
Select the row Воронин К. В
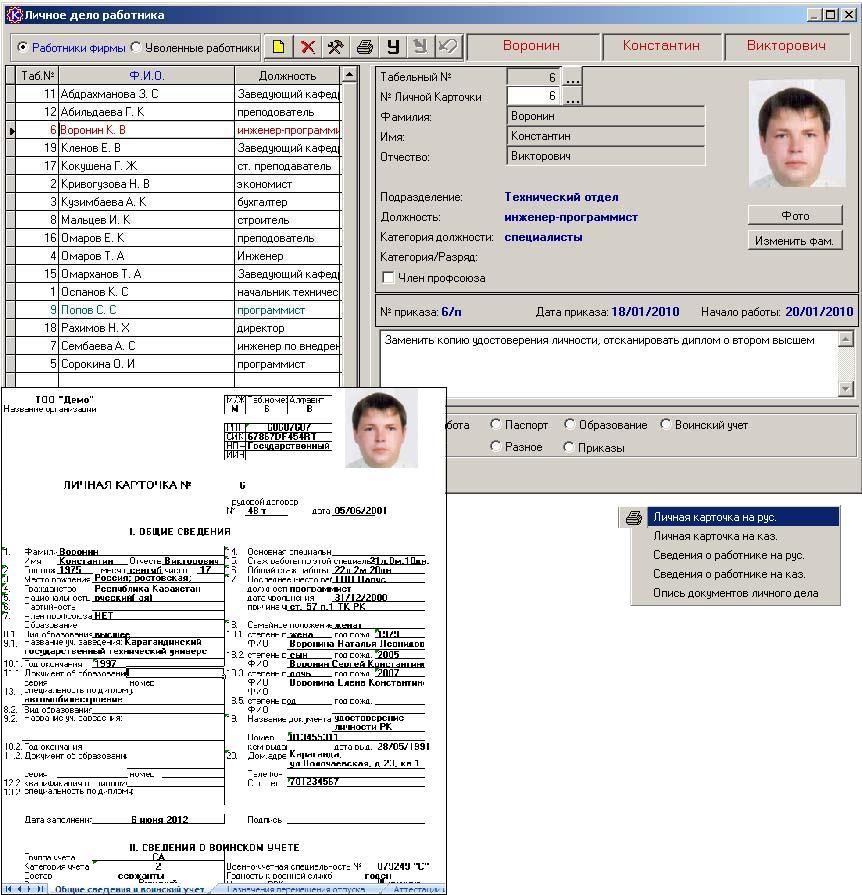178,130
